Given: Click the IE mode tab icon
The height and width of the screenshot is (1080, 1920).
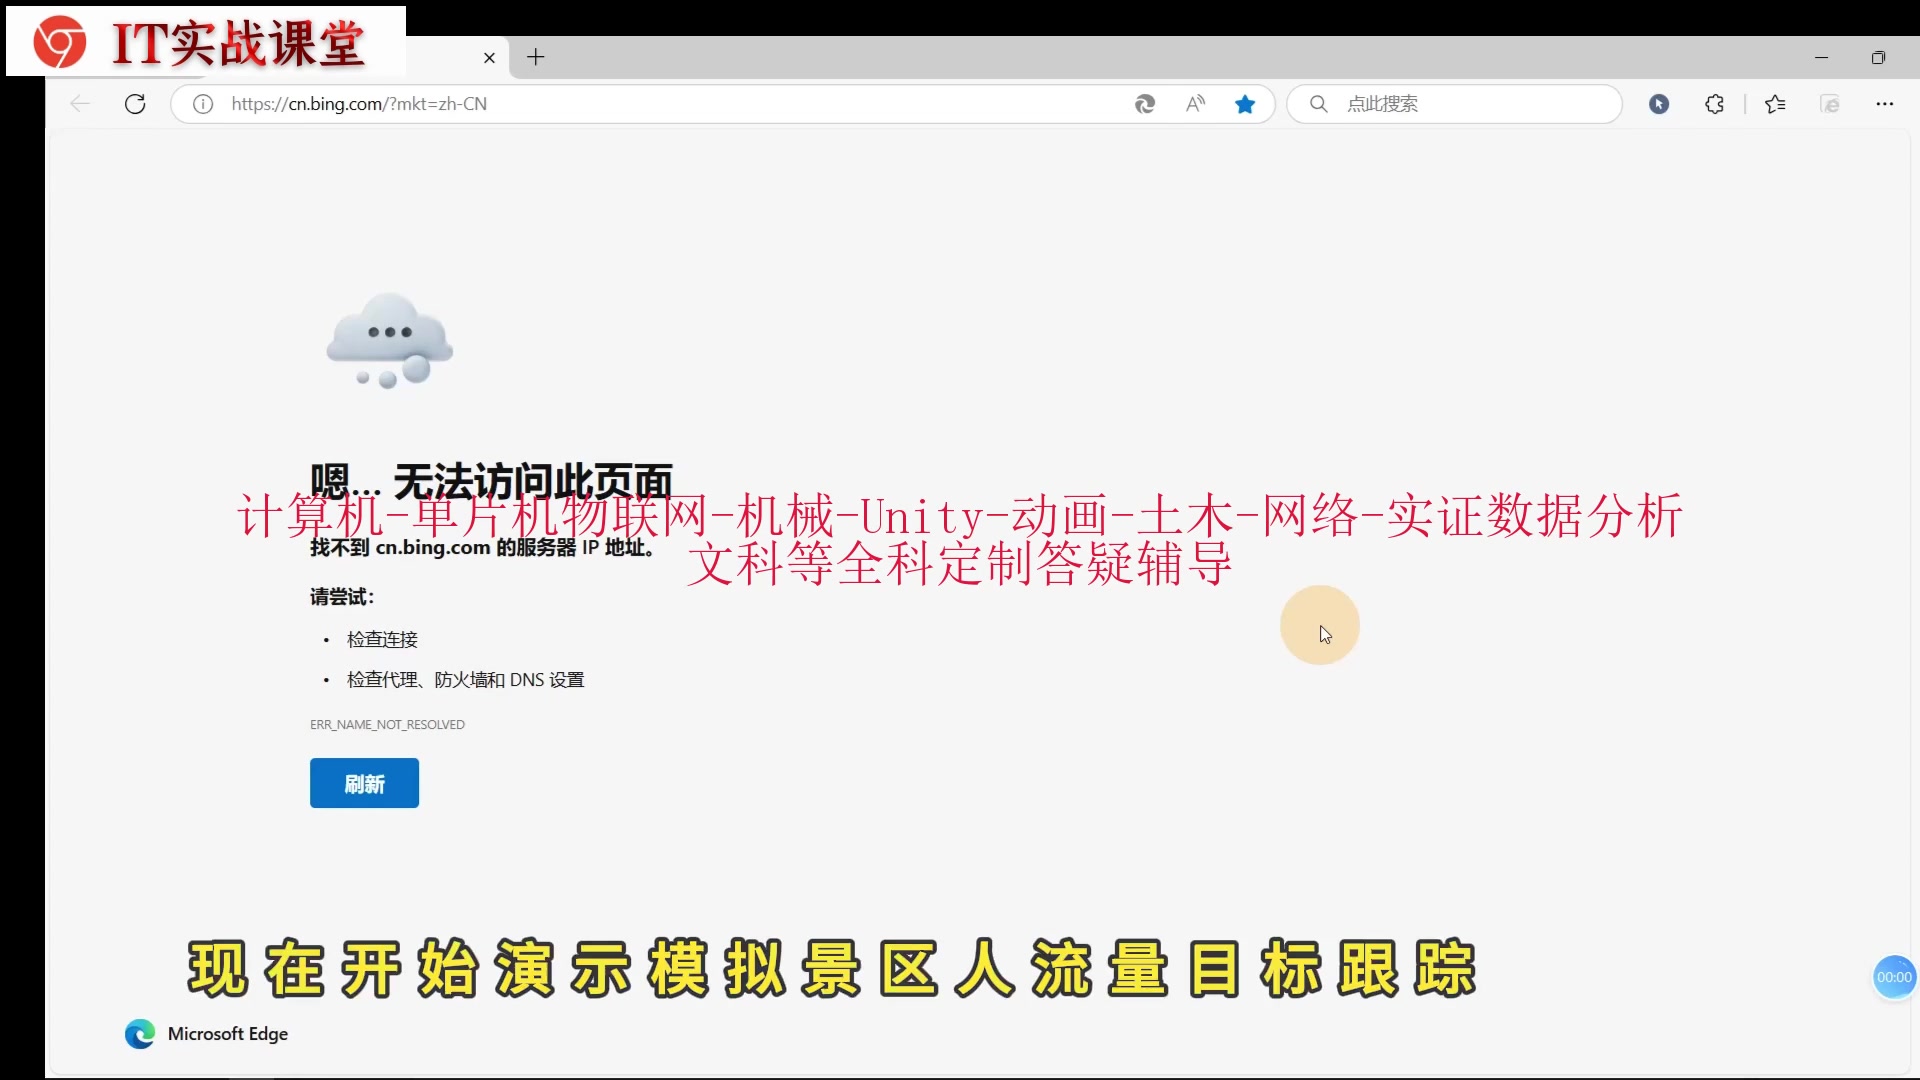Looking at the screenshot, I should (1830, 104).
